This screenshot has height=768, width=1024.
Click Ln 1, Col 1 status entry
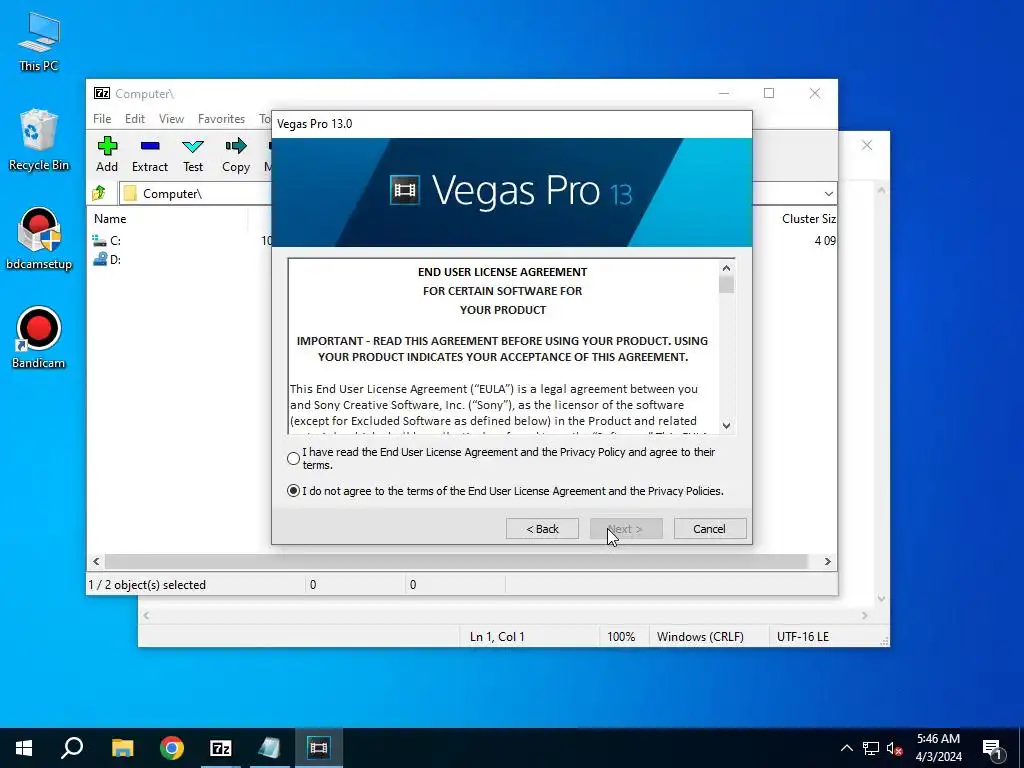(497, 637)
